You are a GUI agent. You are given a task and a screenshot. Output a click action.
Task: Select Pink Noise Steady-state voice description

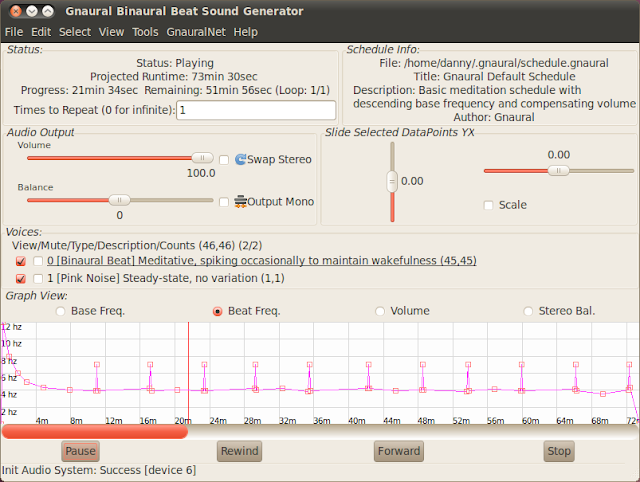[x=166, y=278]
